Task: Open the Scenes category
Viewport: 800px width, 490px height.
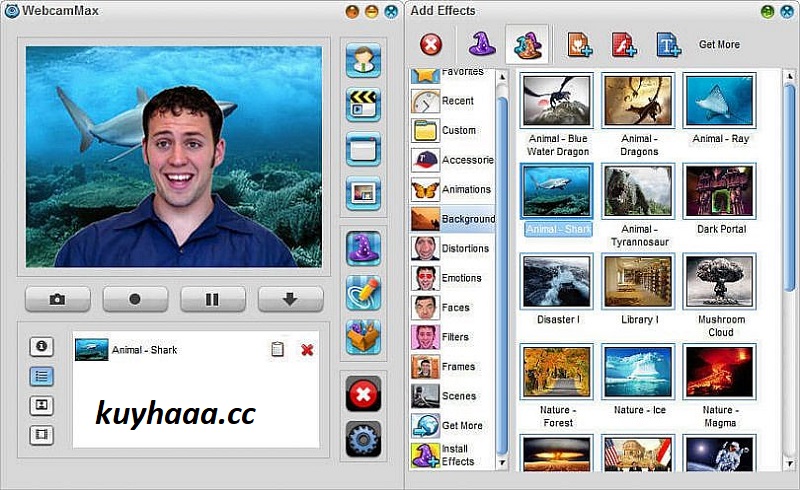Action: click(453, 396)
